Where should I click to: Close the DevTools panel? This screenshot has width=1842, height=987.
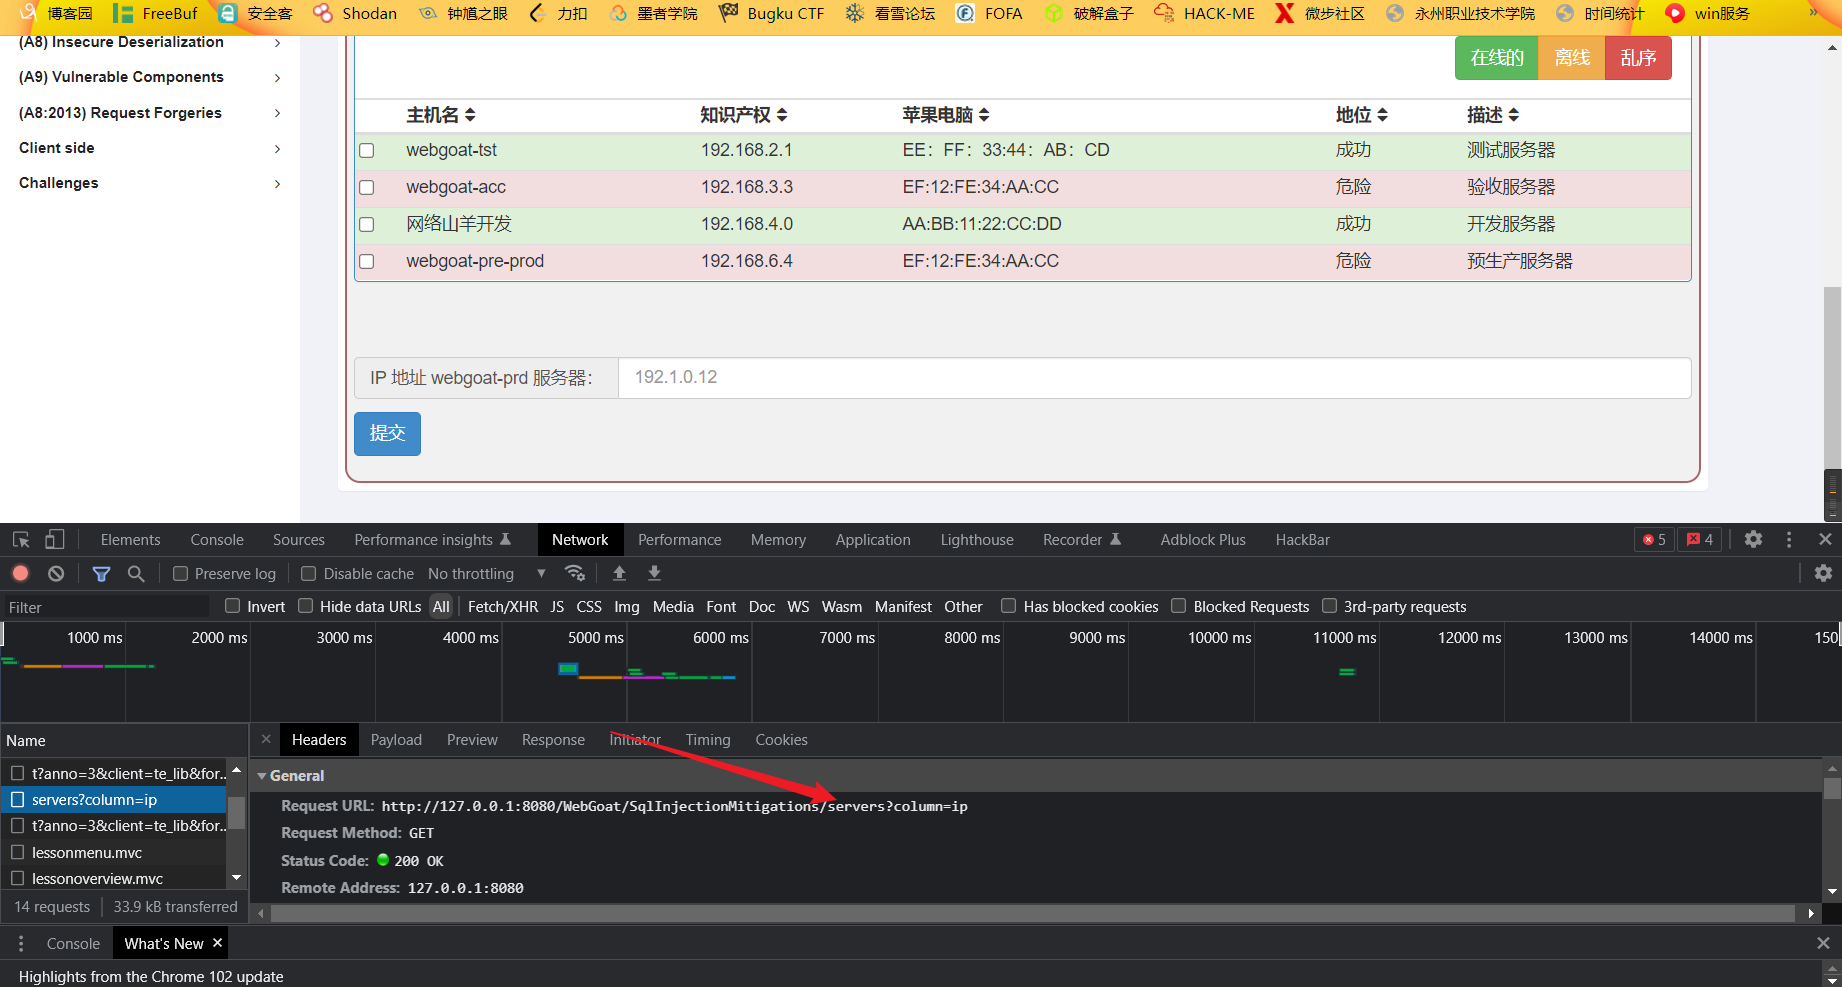pos(1825,540)
